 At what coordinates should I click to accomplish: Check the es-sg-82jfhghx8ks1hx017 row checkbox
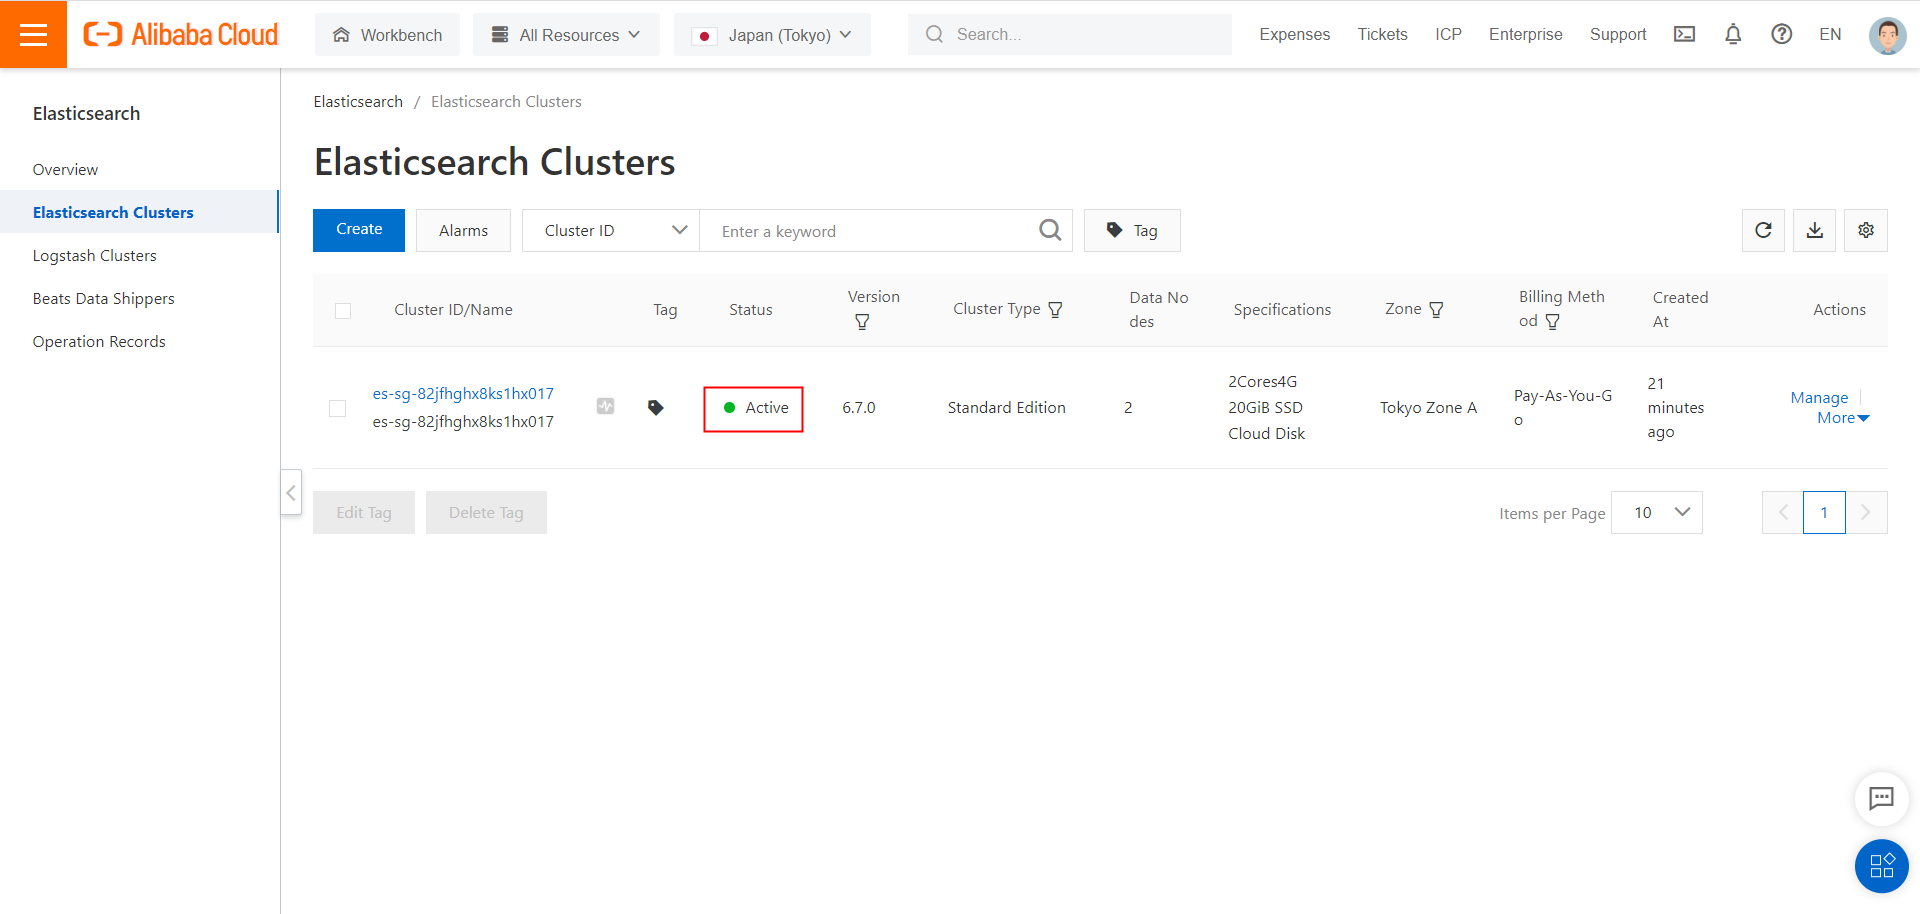337,408
